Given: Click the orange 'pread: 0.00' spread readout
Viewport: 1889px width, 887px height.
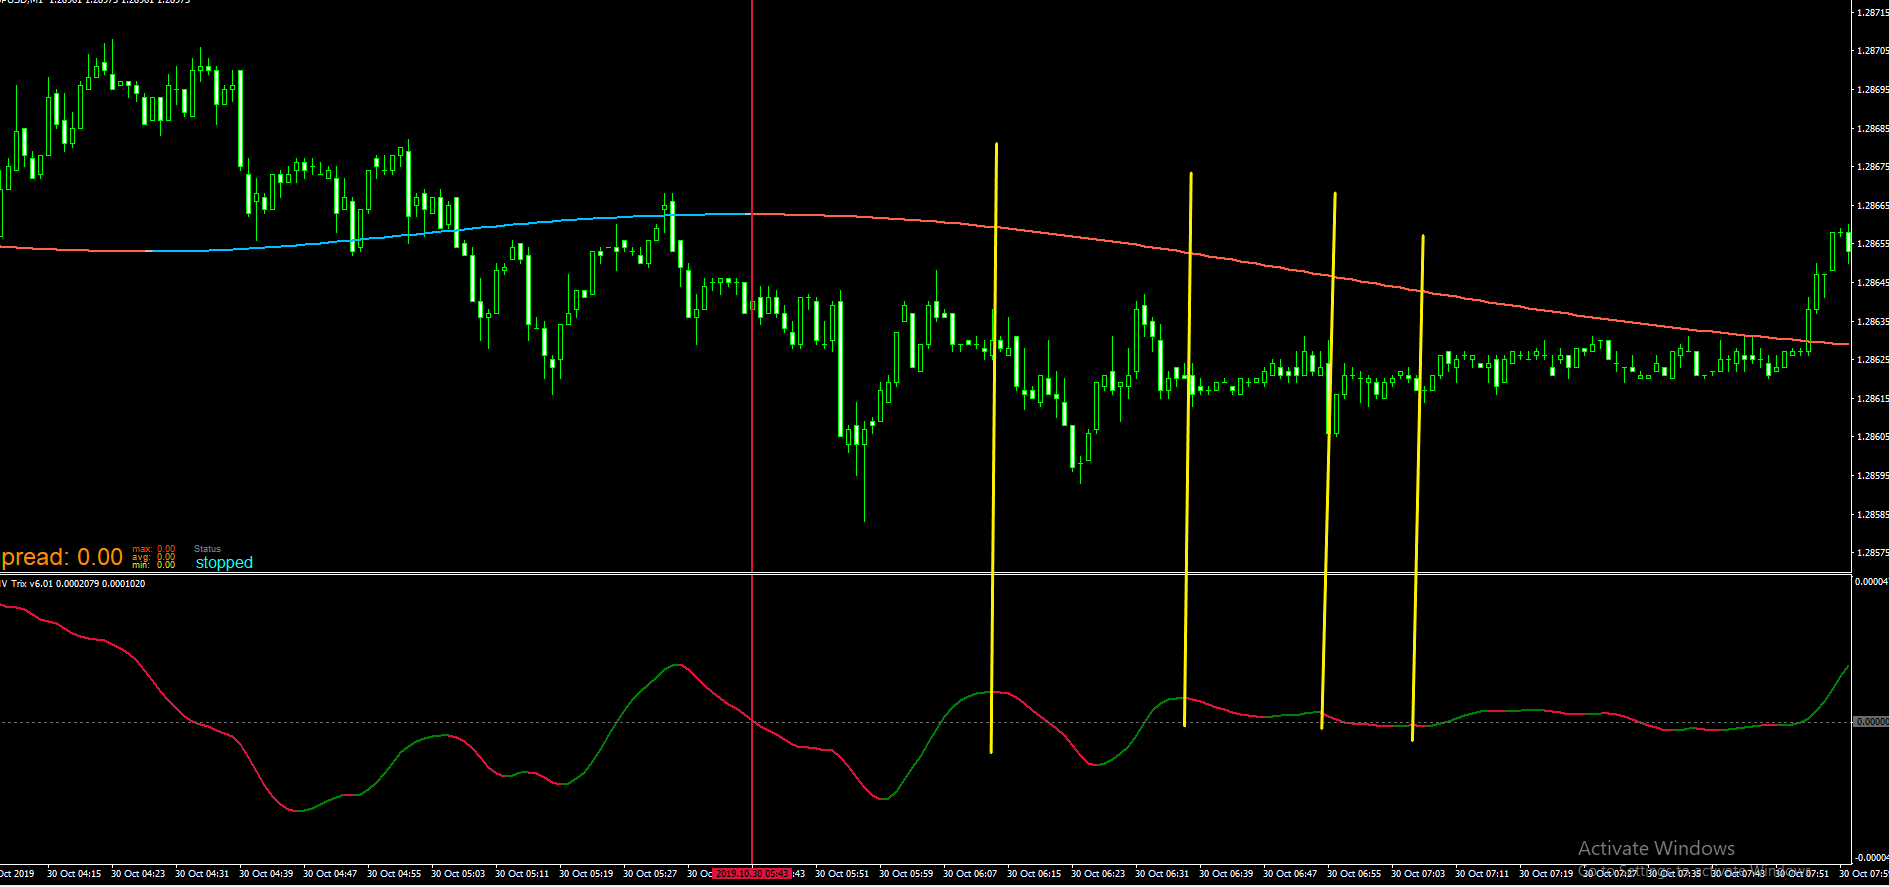Looking at the screenshot, I should [62, 557].
